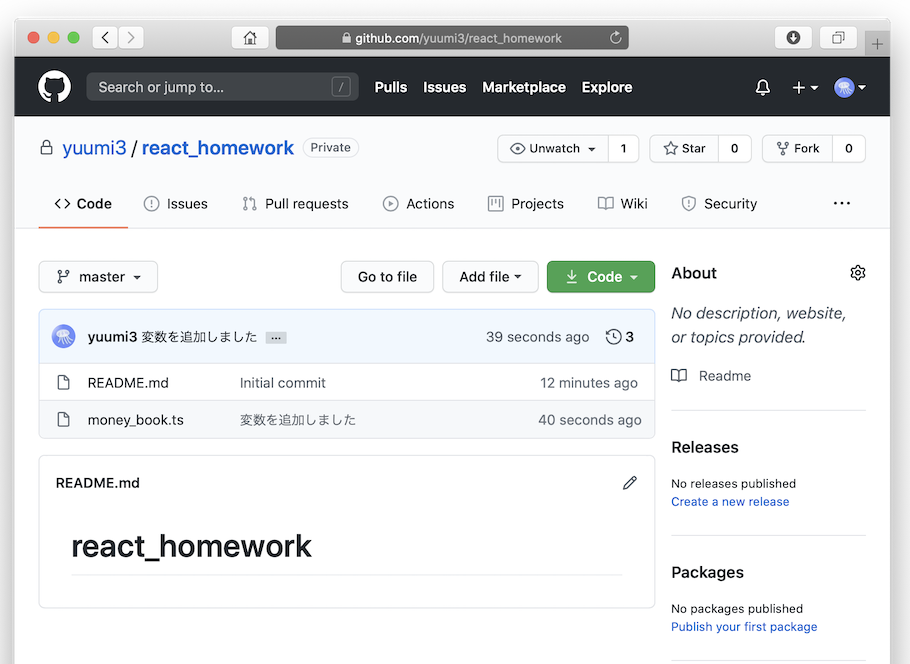This screenshot has height=664, width=910.
Task: Reload the page from address bar
Action: (615, 38)
